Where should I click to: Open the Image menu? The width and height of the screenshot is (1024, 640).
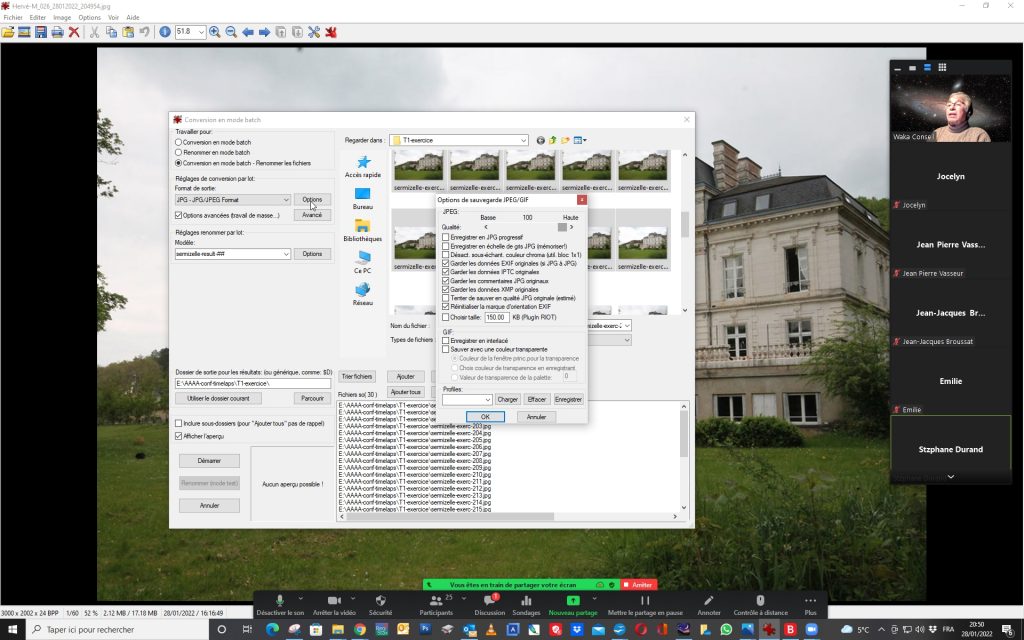pos(62,18)
